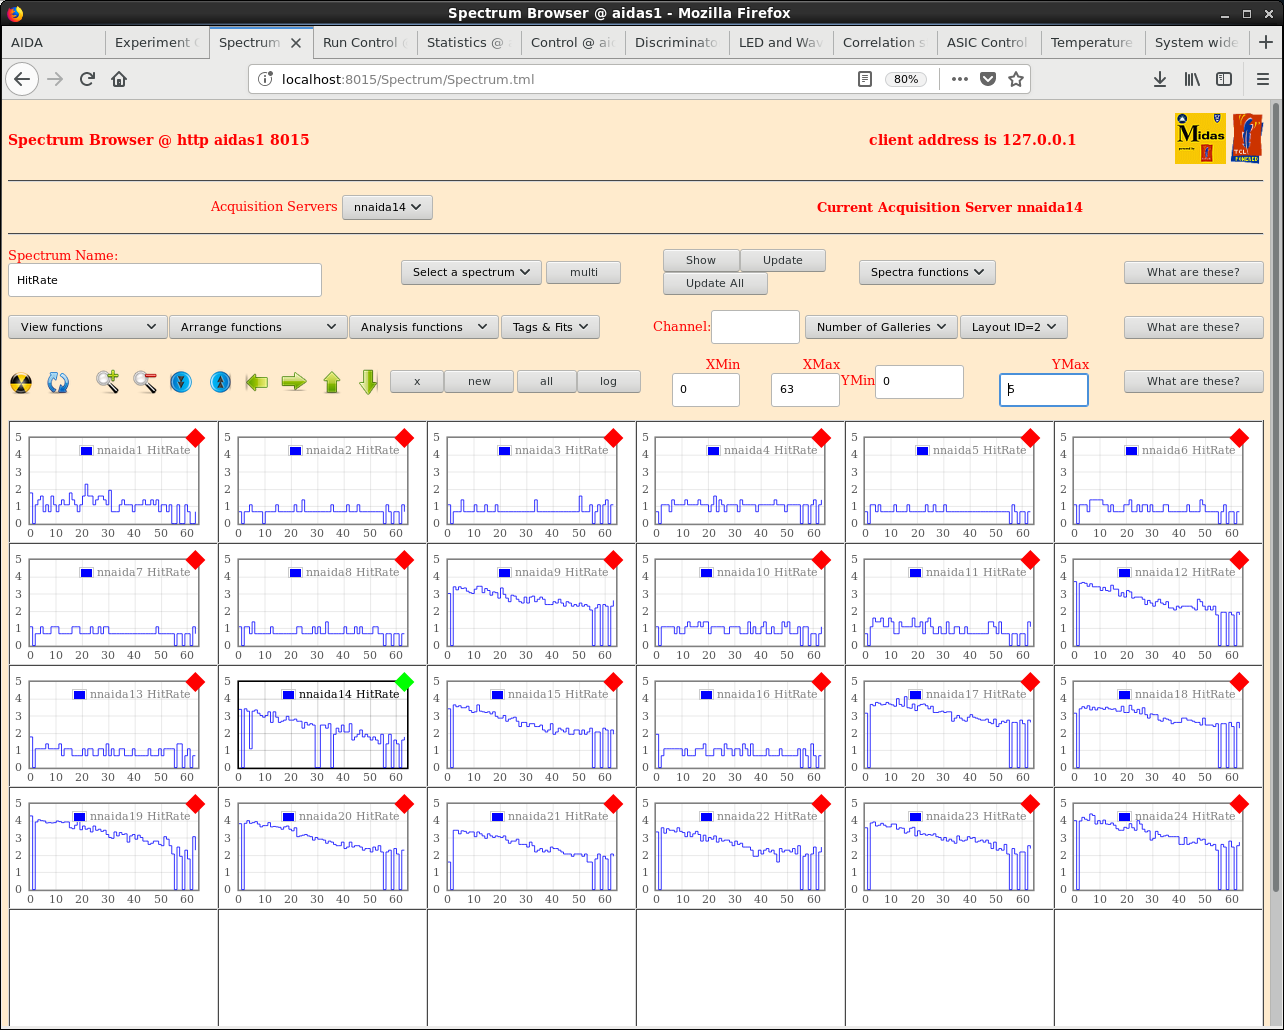Open page actions three-dot menu
1284x1030 pixels.
[x=960, y=79]
